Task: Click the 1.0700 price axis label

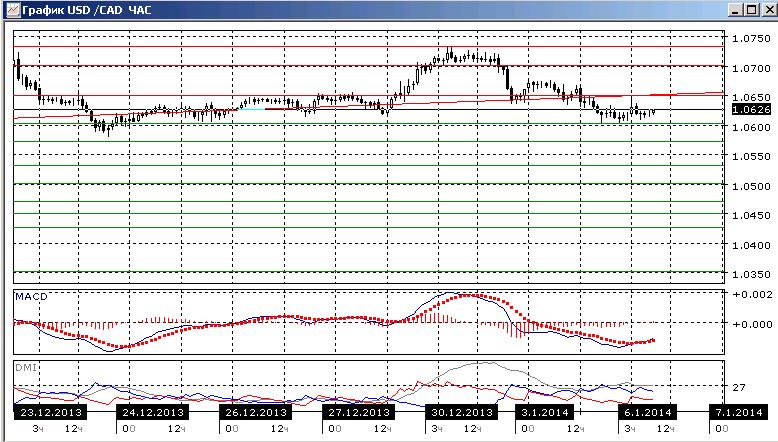Action: click(x=751, y=68)
